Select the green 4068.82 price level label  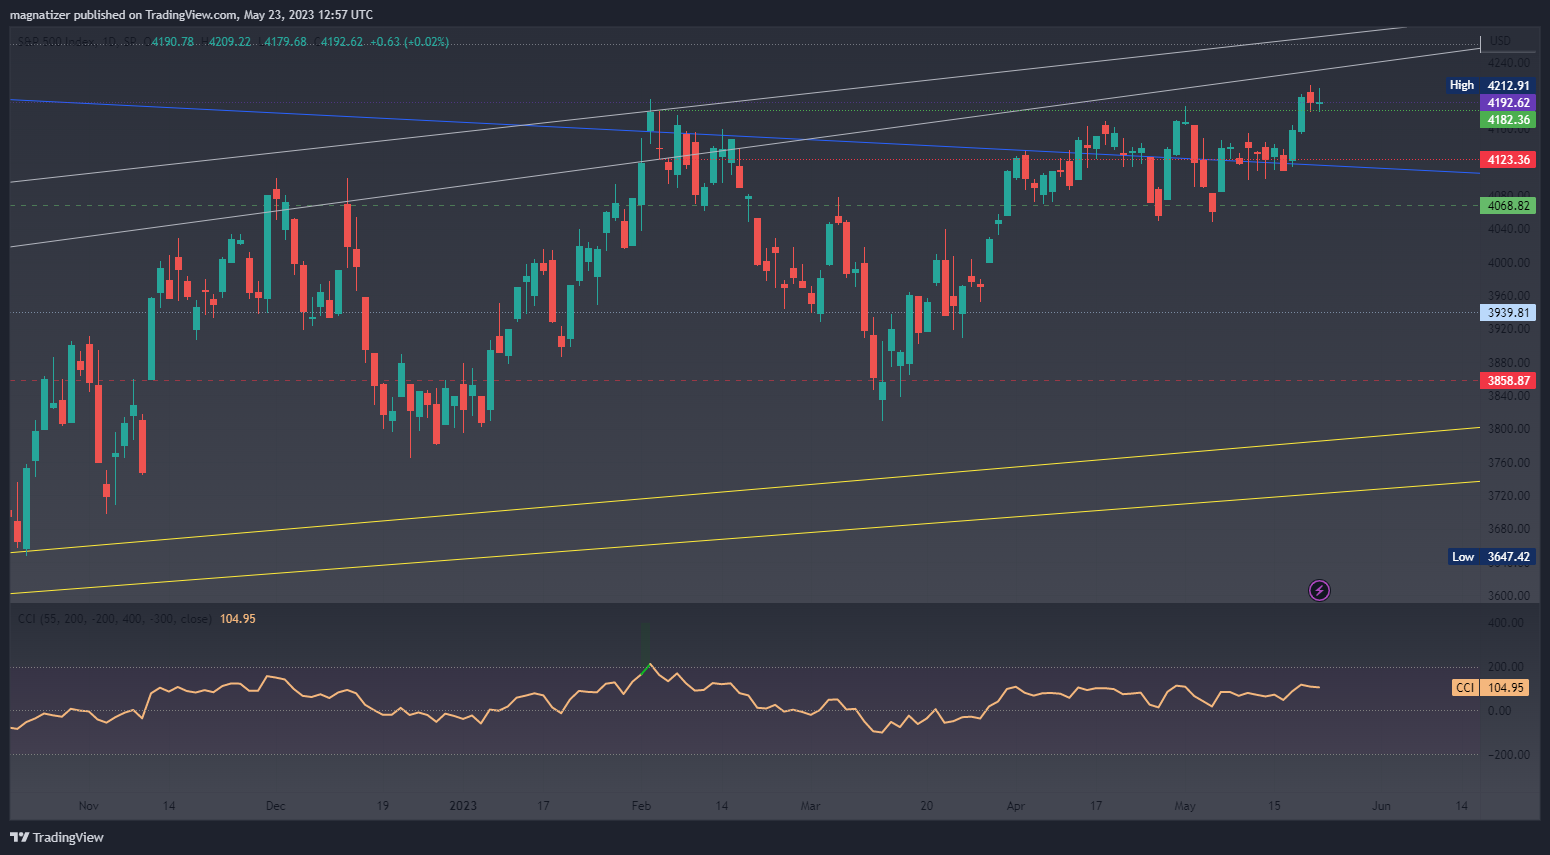point(1508,206)
